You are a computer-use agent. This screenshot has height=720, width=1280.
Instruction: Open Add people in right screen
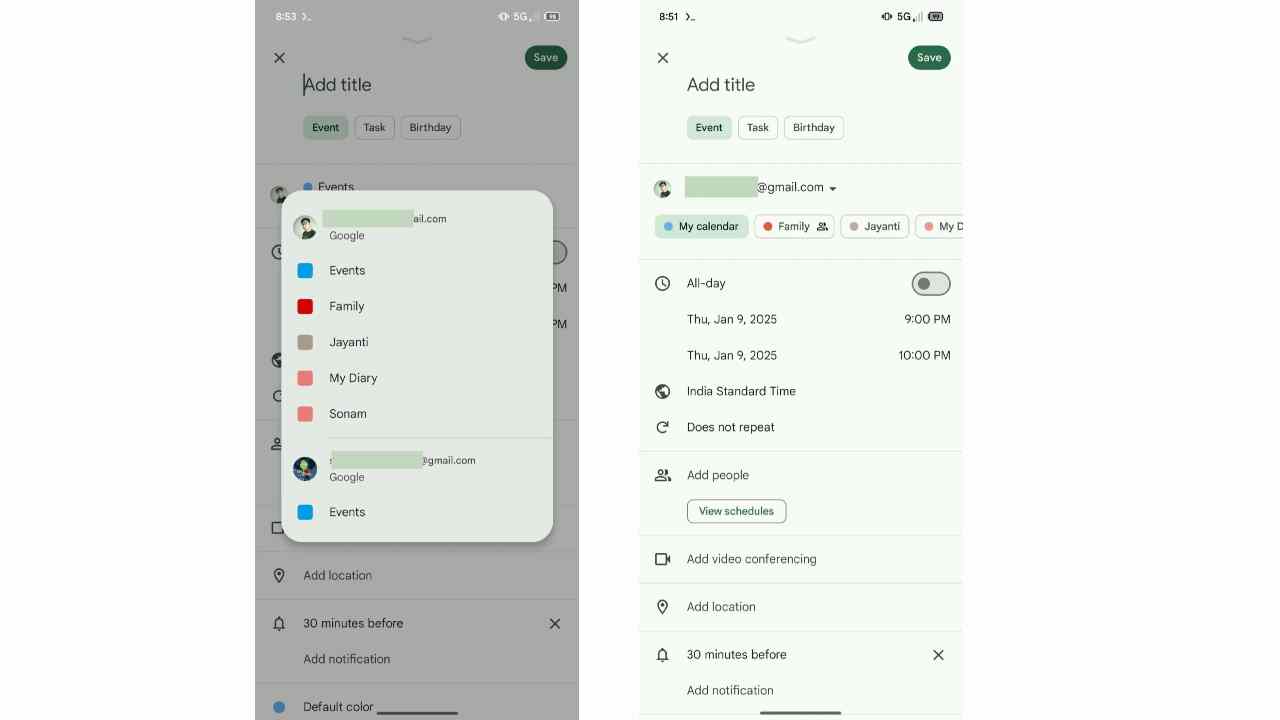pos(718,475)
